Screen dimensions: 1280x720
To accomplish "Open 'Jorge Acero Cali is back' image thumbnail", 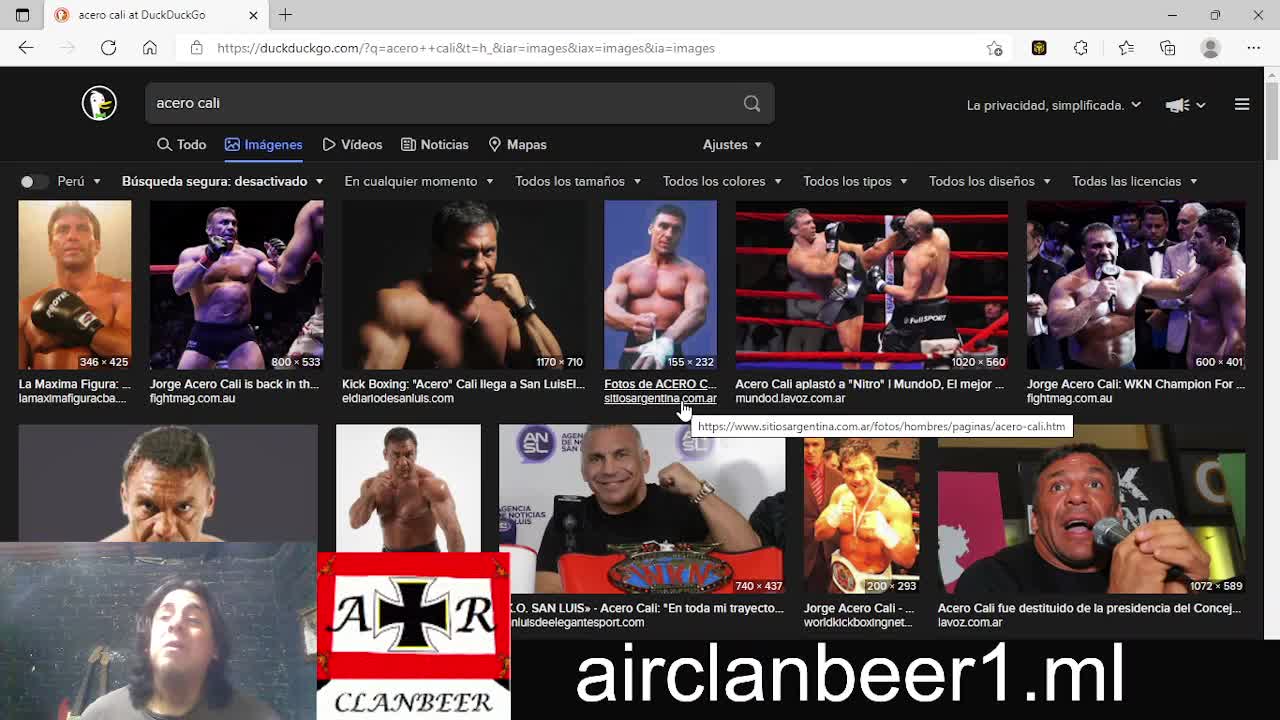I will pyautogui.click(x=236, y=285).
